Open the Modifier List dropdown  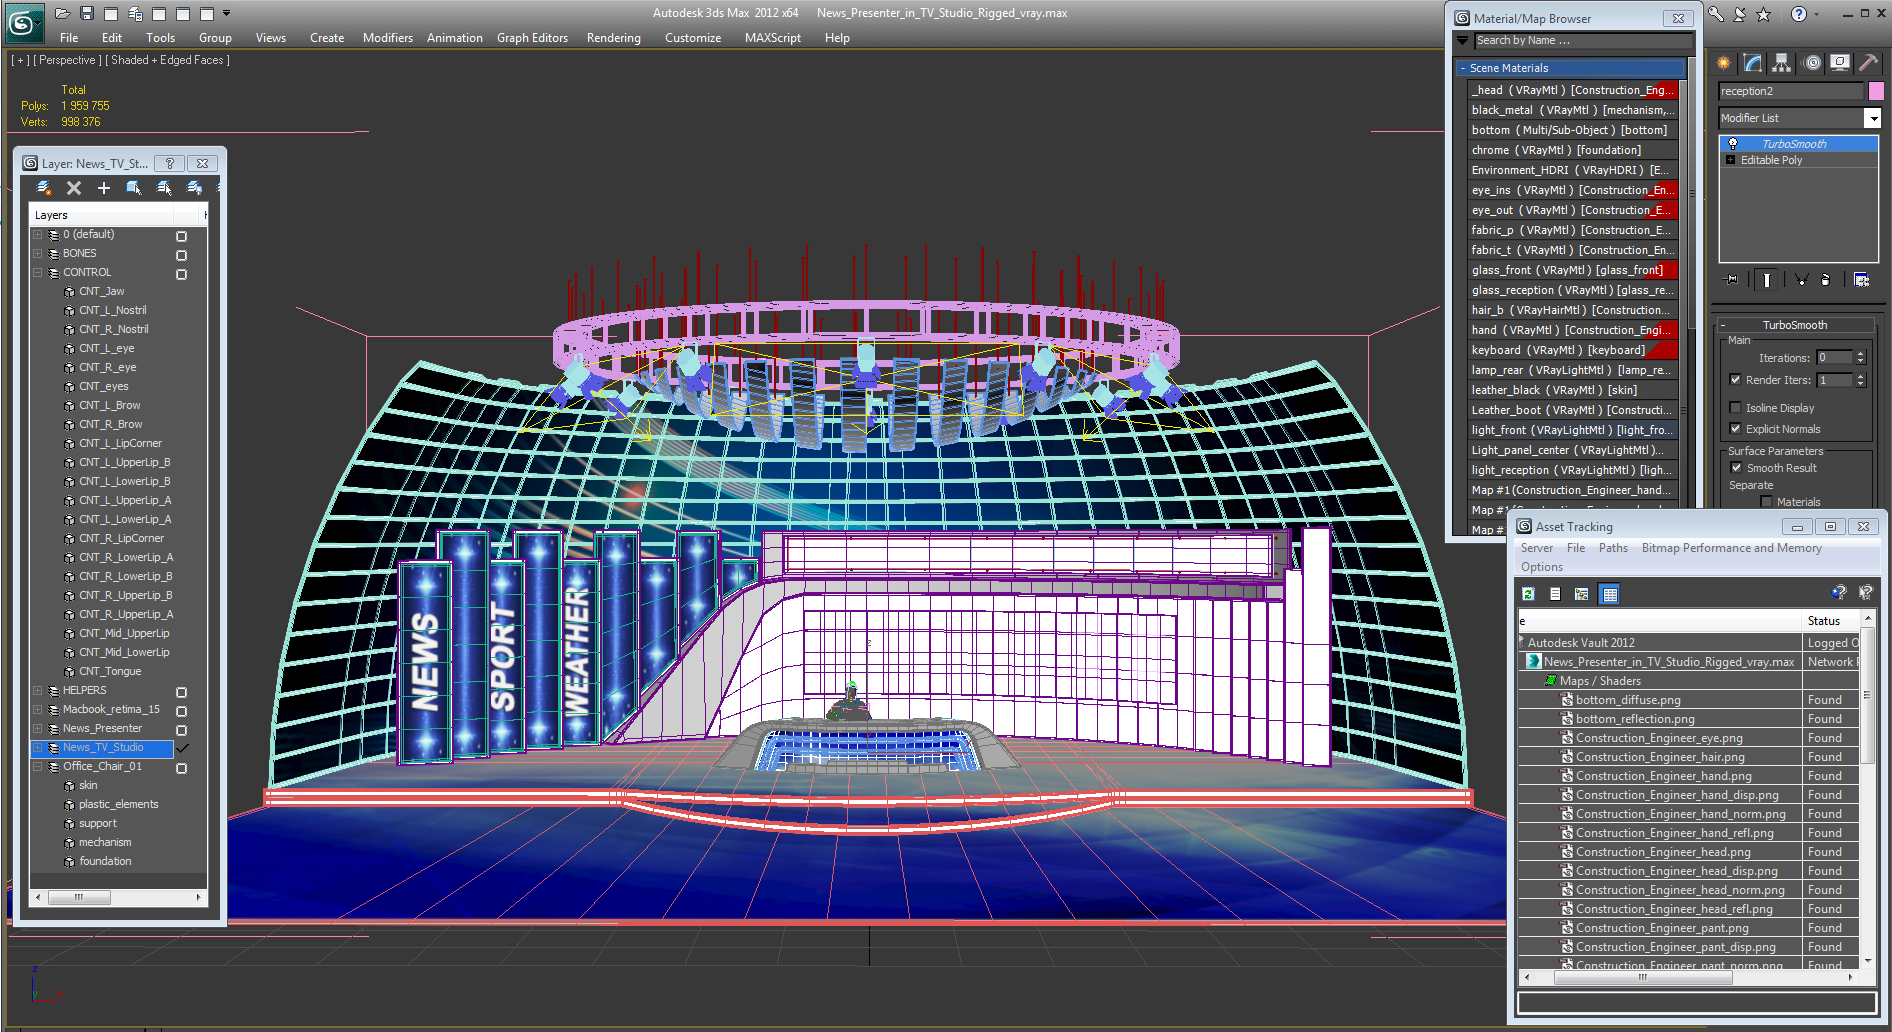coord(1873,118)
